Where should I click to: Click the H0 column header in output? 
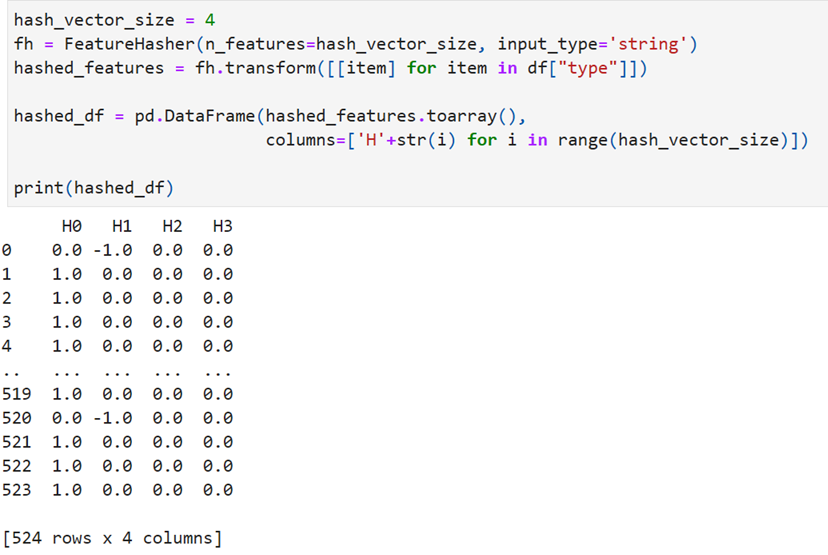(72, 227)
